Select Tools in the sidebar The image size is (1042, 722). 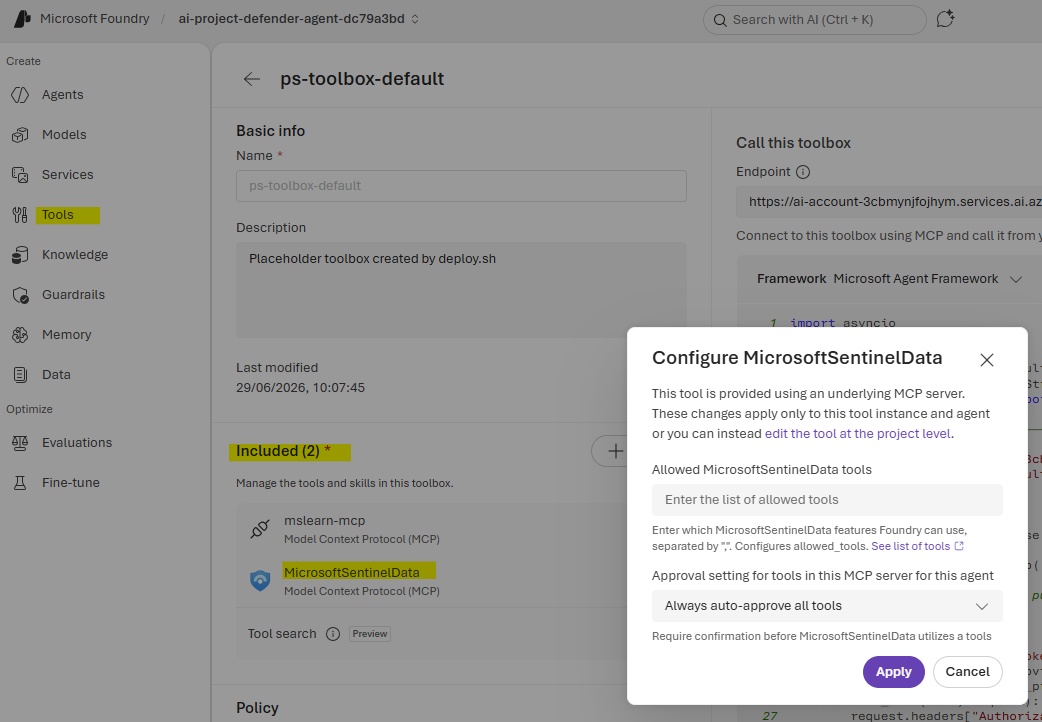[x=58, y=215]
